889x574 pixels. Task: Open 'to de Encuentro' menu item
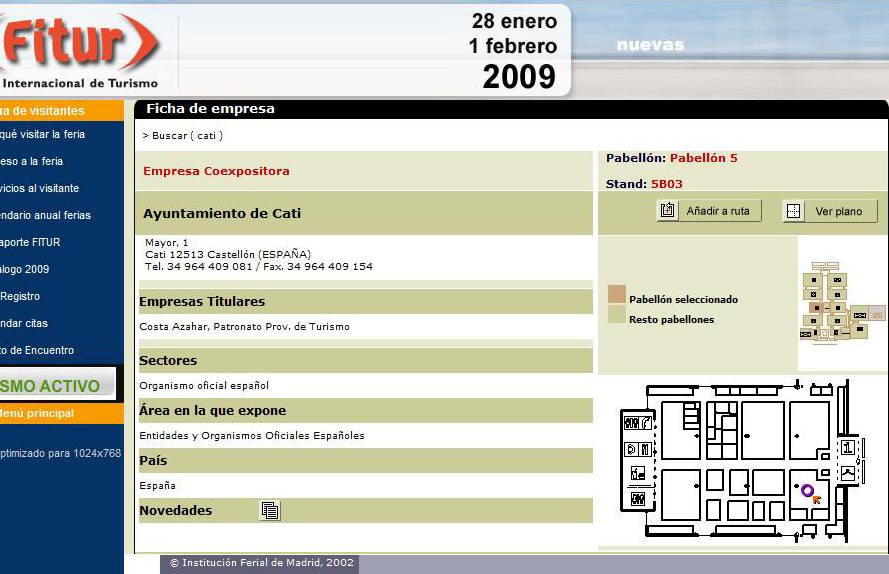[x=37, y=351]
